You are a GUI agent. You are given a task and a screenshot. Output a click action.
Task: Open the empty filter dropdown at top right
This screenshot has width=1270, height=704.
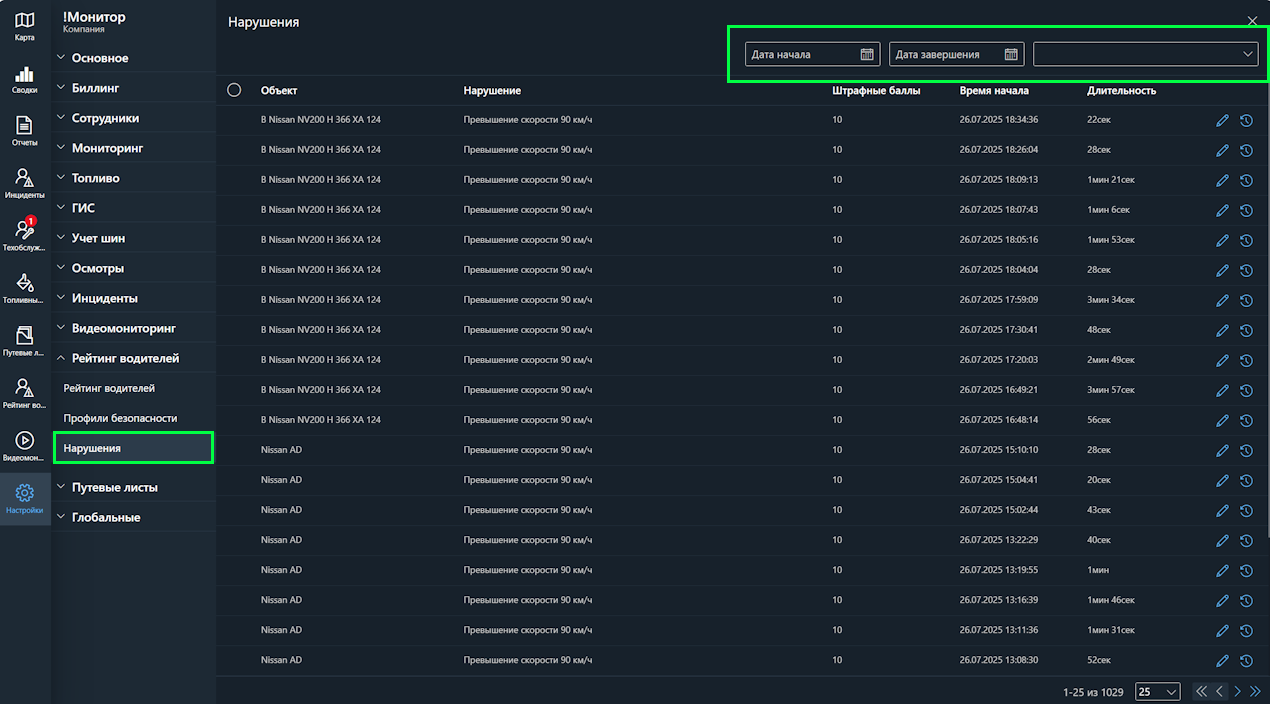click(1145, 55)
